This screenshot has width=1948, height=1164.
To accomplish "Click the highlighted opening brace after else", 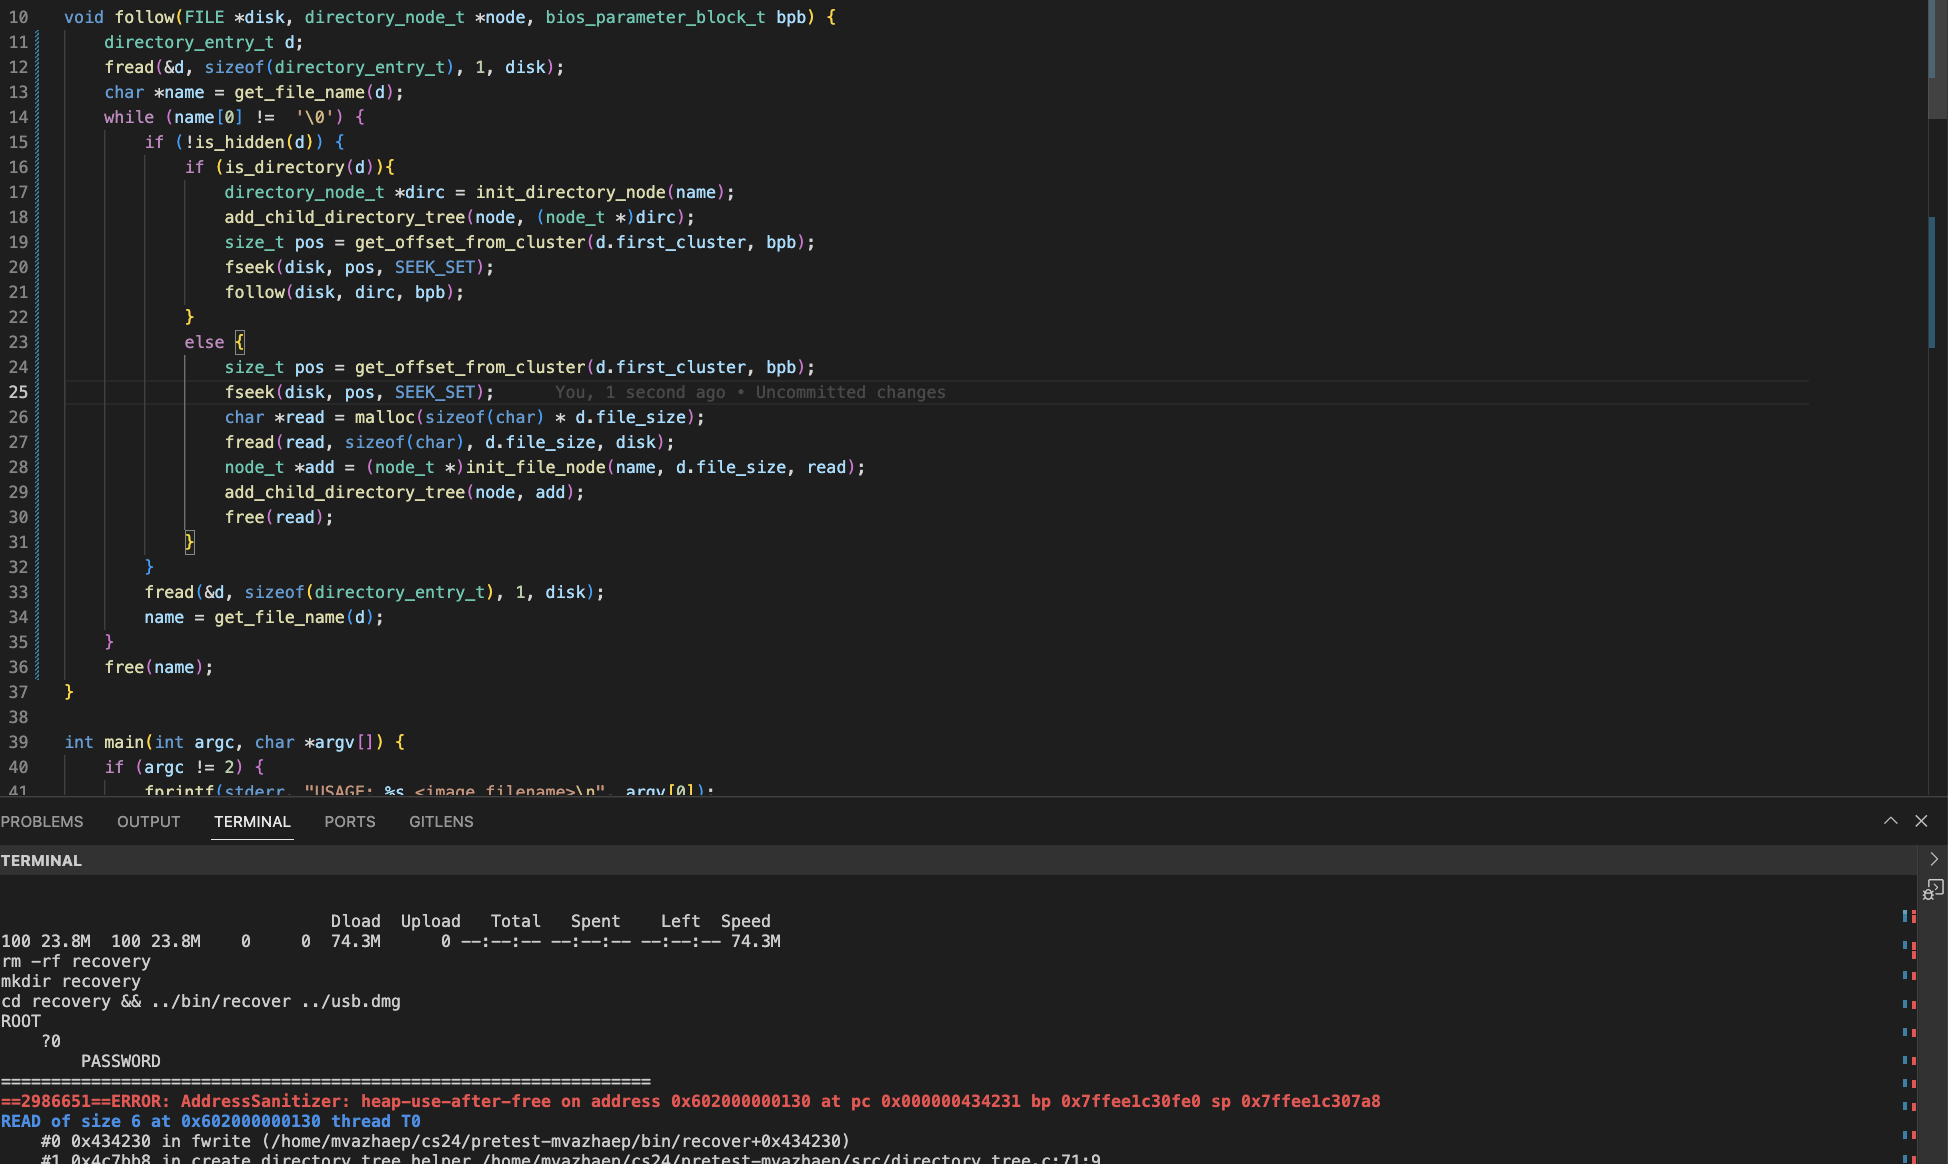I will tap(239, 342).
